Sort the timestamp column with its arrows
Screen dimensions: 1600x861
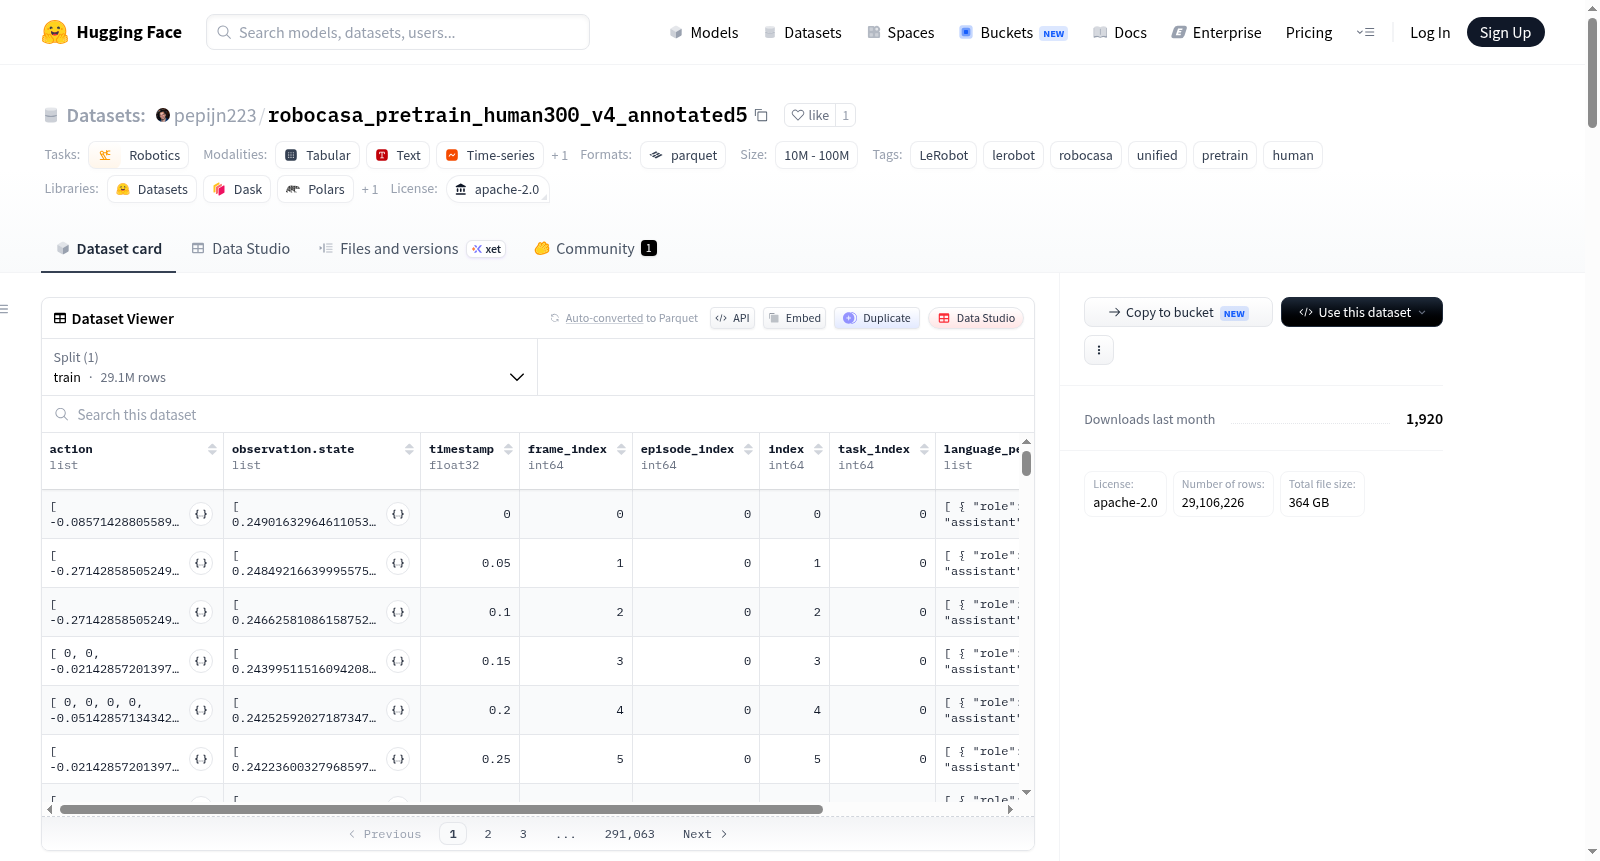pos(508,449)
